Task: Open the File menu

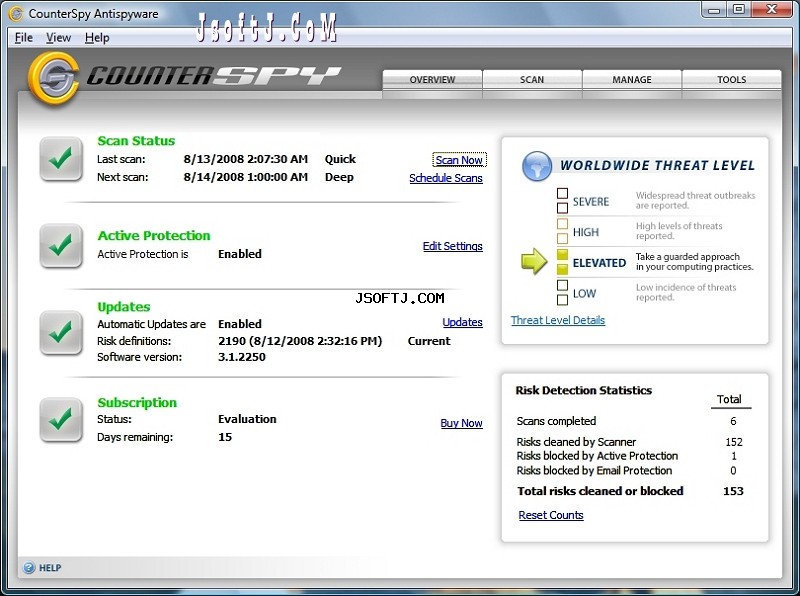Action: (23, 38)
